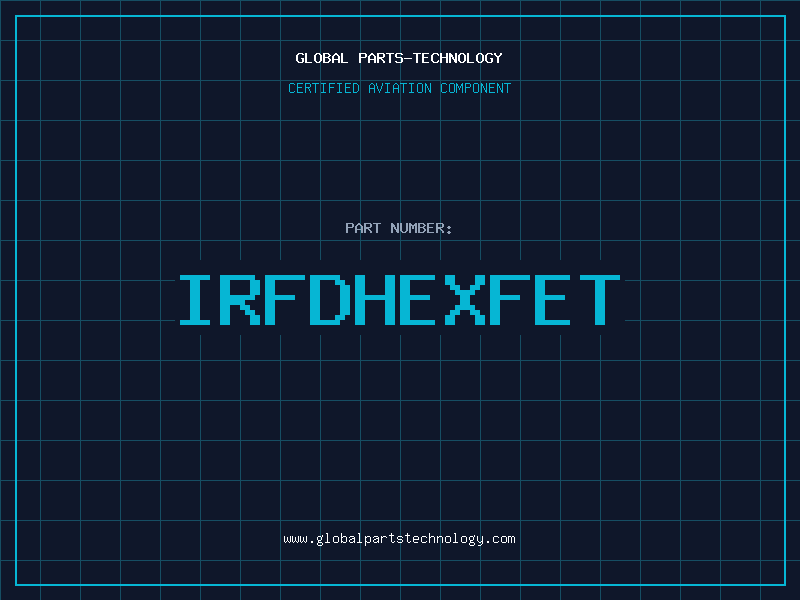Click the letter H in IRFDHEXFET
This screenshot has width=800, height=600.
[375, 300]
